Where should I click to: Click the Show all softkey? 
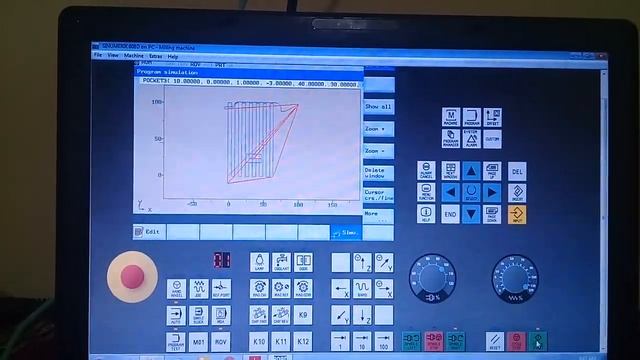[378, 107]
